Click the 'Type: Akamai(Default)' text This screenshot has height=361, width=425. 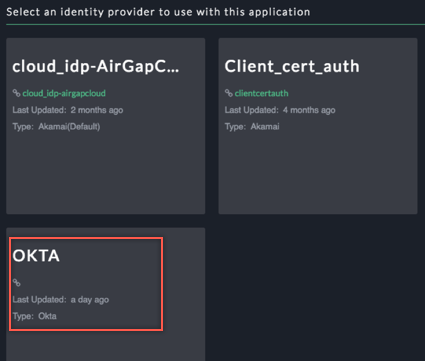tap(56, 127)
